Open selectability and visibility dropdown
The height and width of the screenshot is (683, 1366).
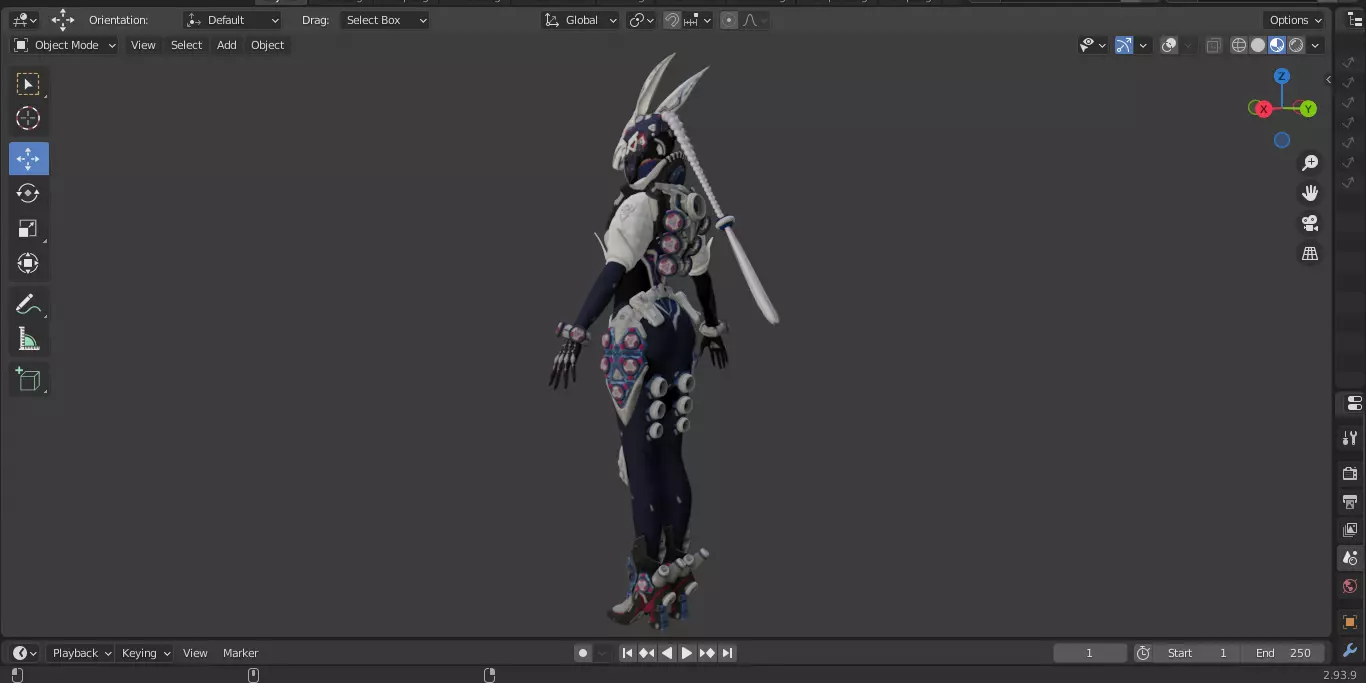pyautogui.click(x=1093, y=45)
